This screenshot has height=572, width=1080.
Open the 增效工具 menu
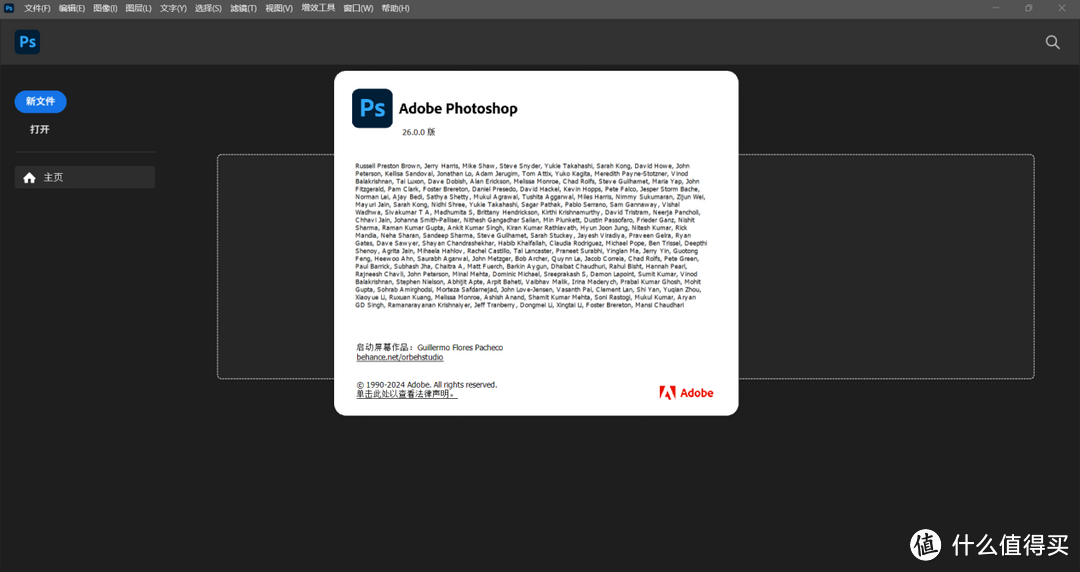(x=318, y=8)
